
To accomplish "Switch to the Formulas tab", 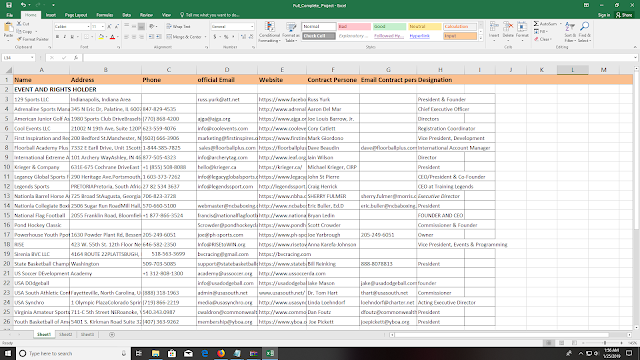I will pyautogui.click(x=105, y=15).
